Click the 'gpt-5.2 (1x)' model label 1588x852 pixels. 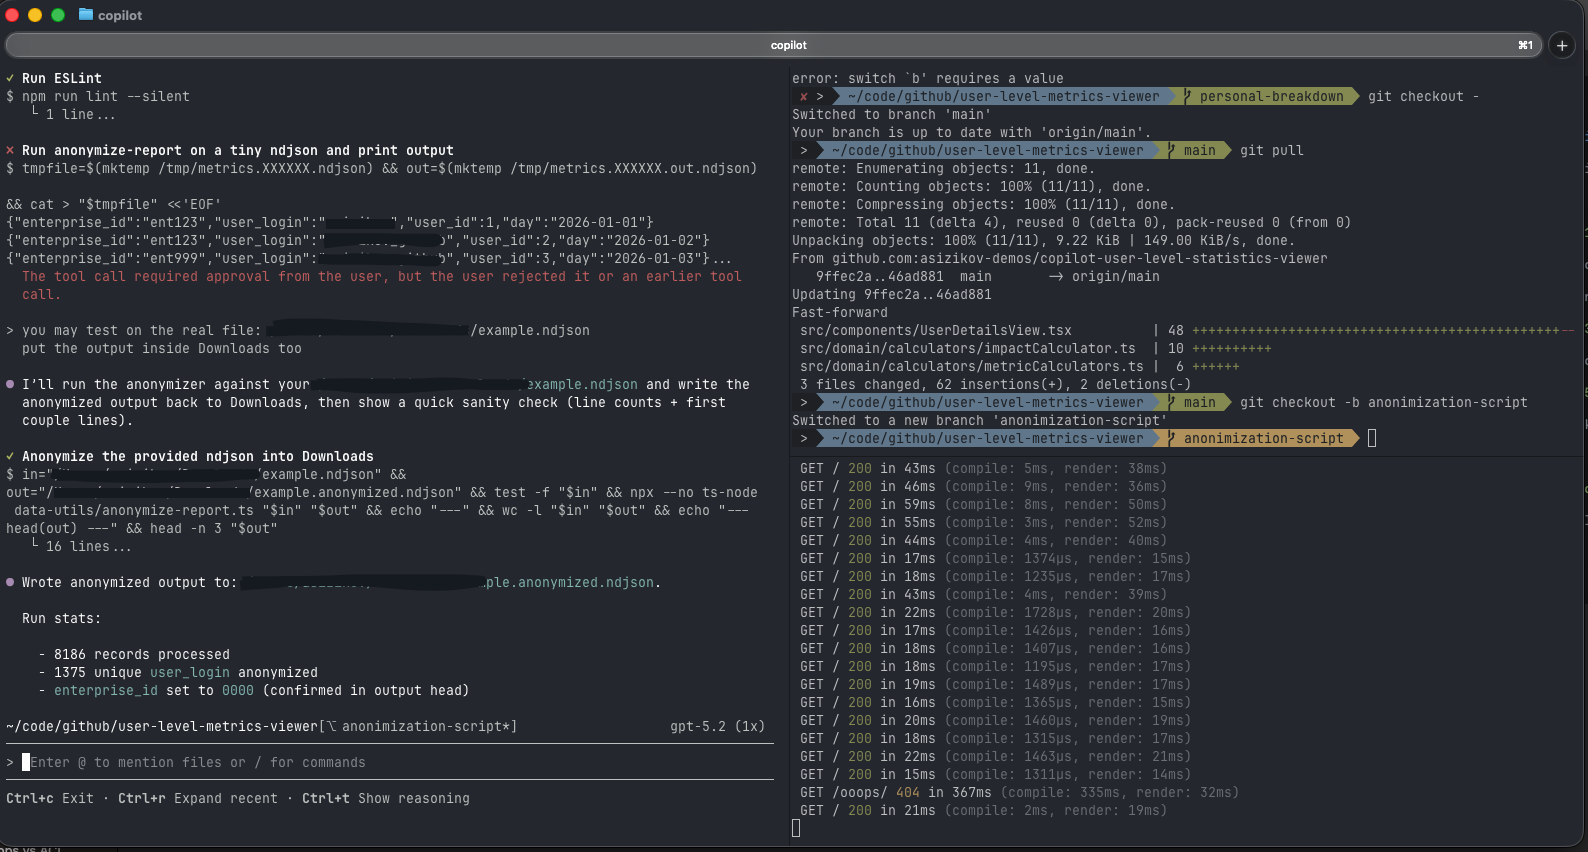(717, 726)
